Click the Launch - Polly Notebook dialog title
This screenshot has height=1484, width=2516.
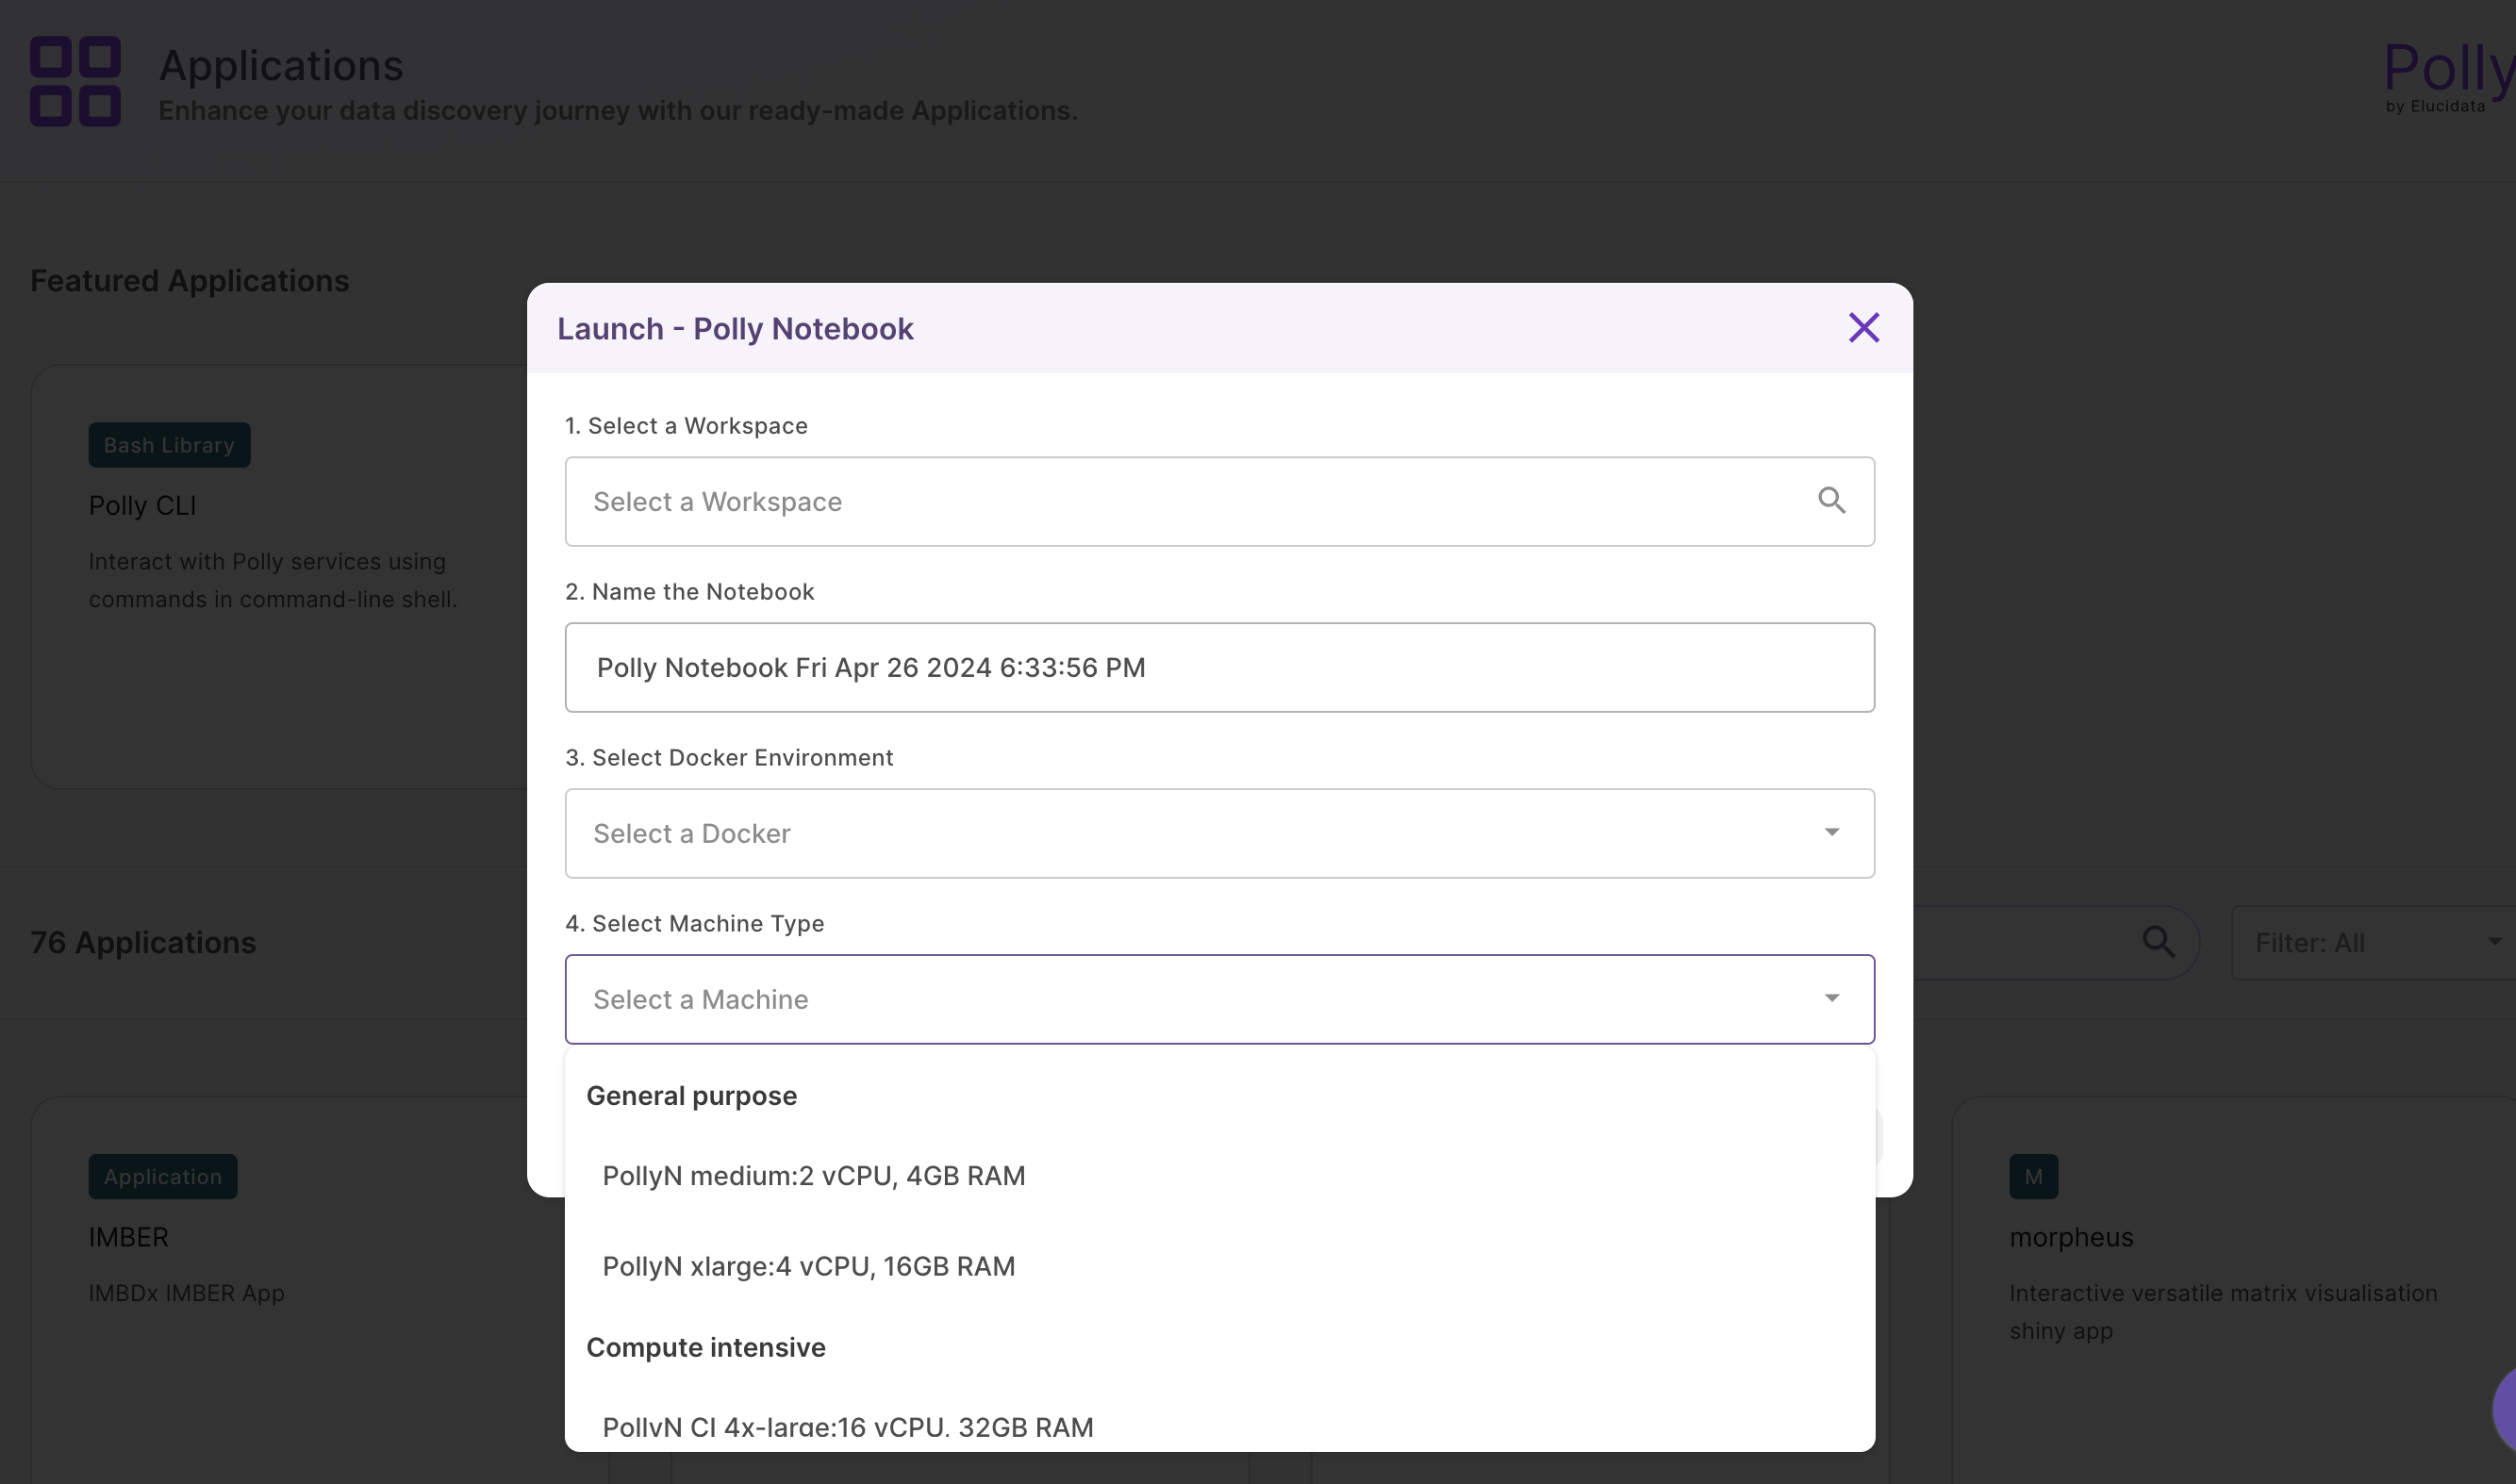click(735, 329)
